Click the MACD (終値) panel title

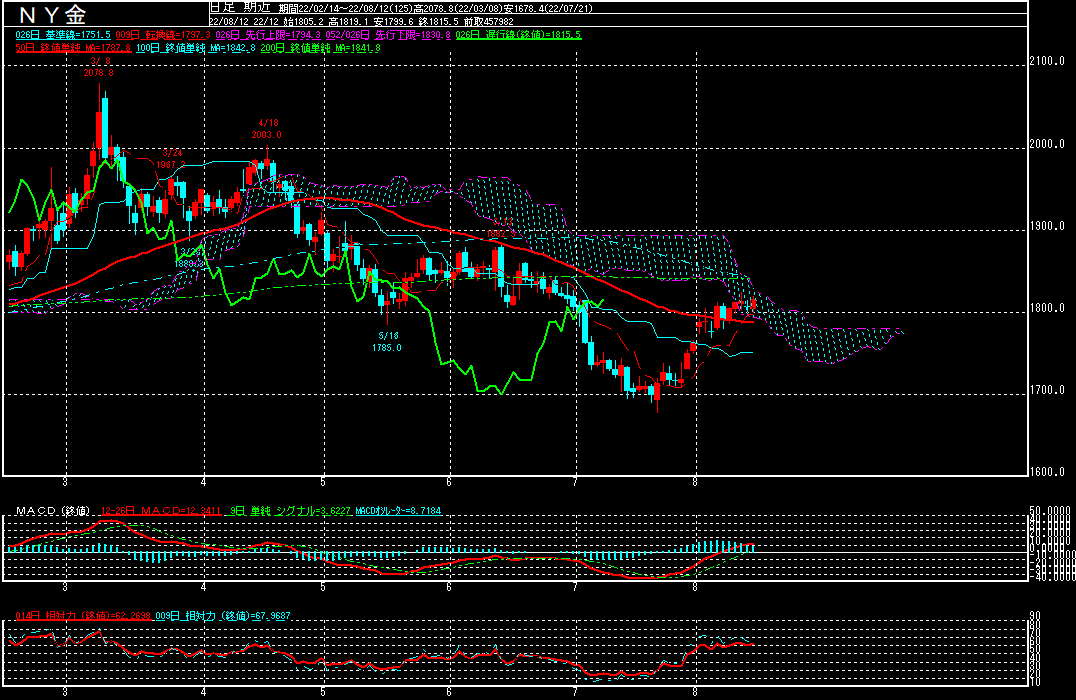(x=54, y=511)
